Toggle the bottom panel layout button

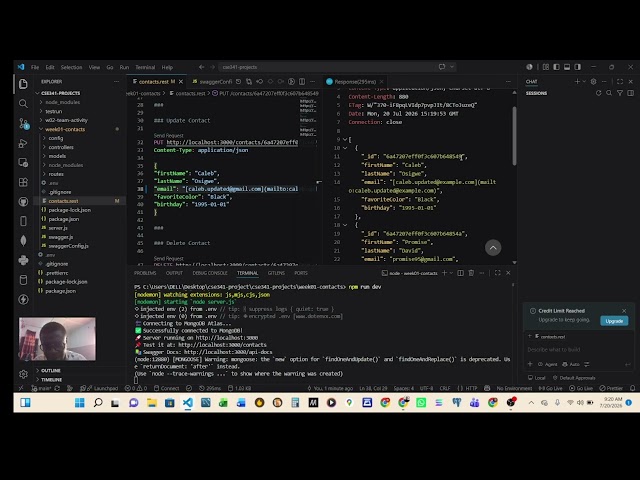click(567, 67)
